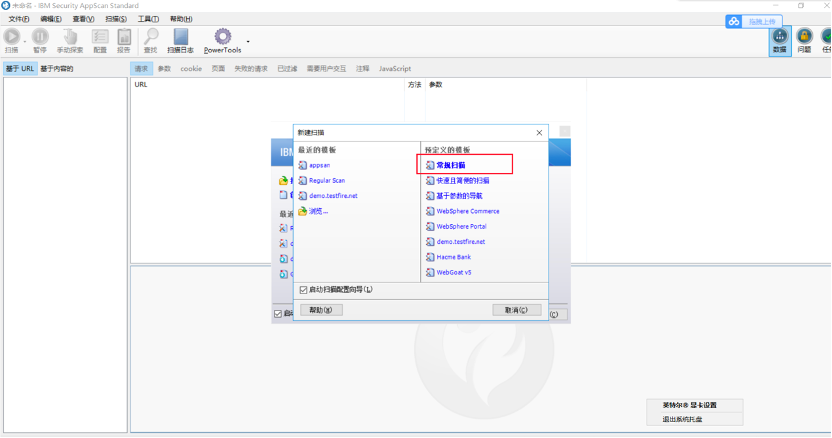
Task: Click the Pause (暂停) toolbar icon
Action: 40,37
